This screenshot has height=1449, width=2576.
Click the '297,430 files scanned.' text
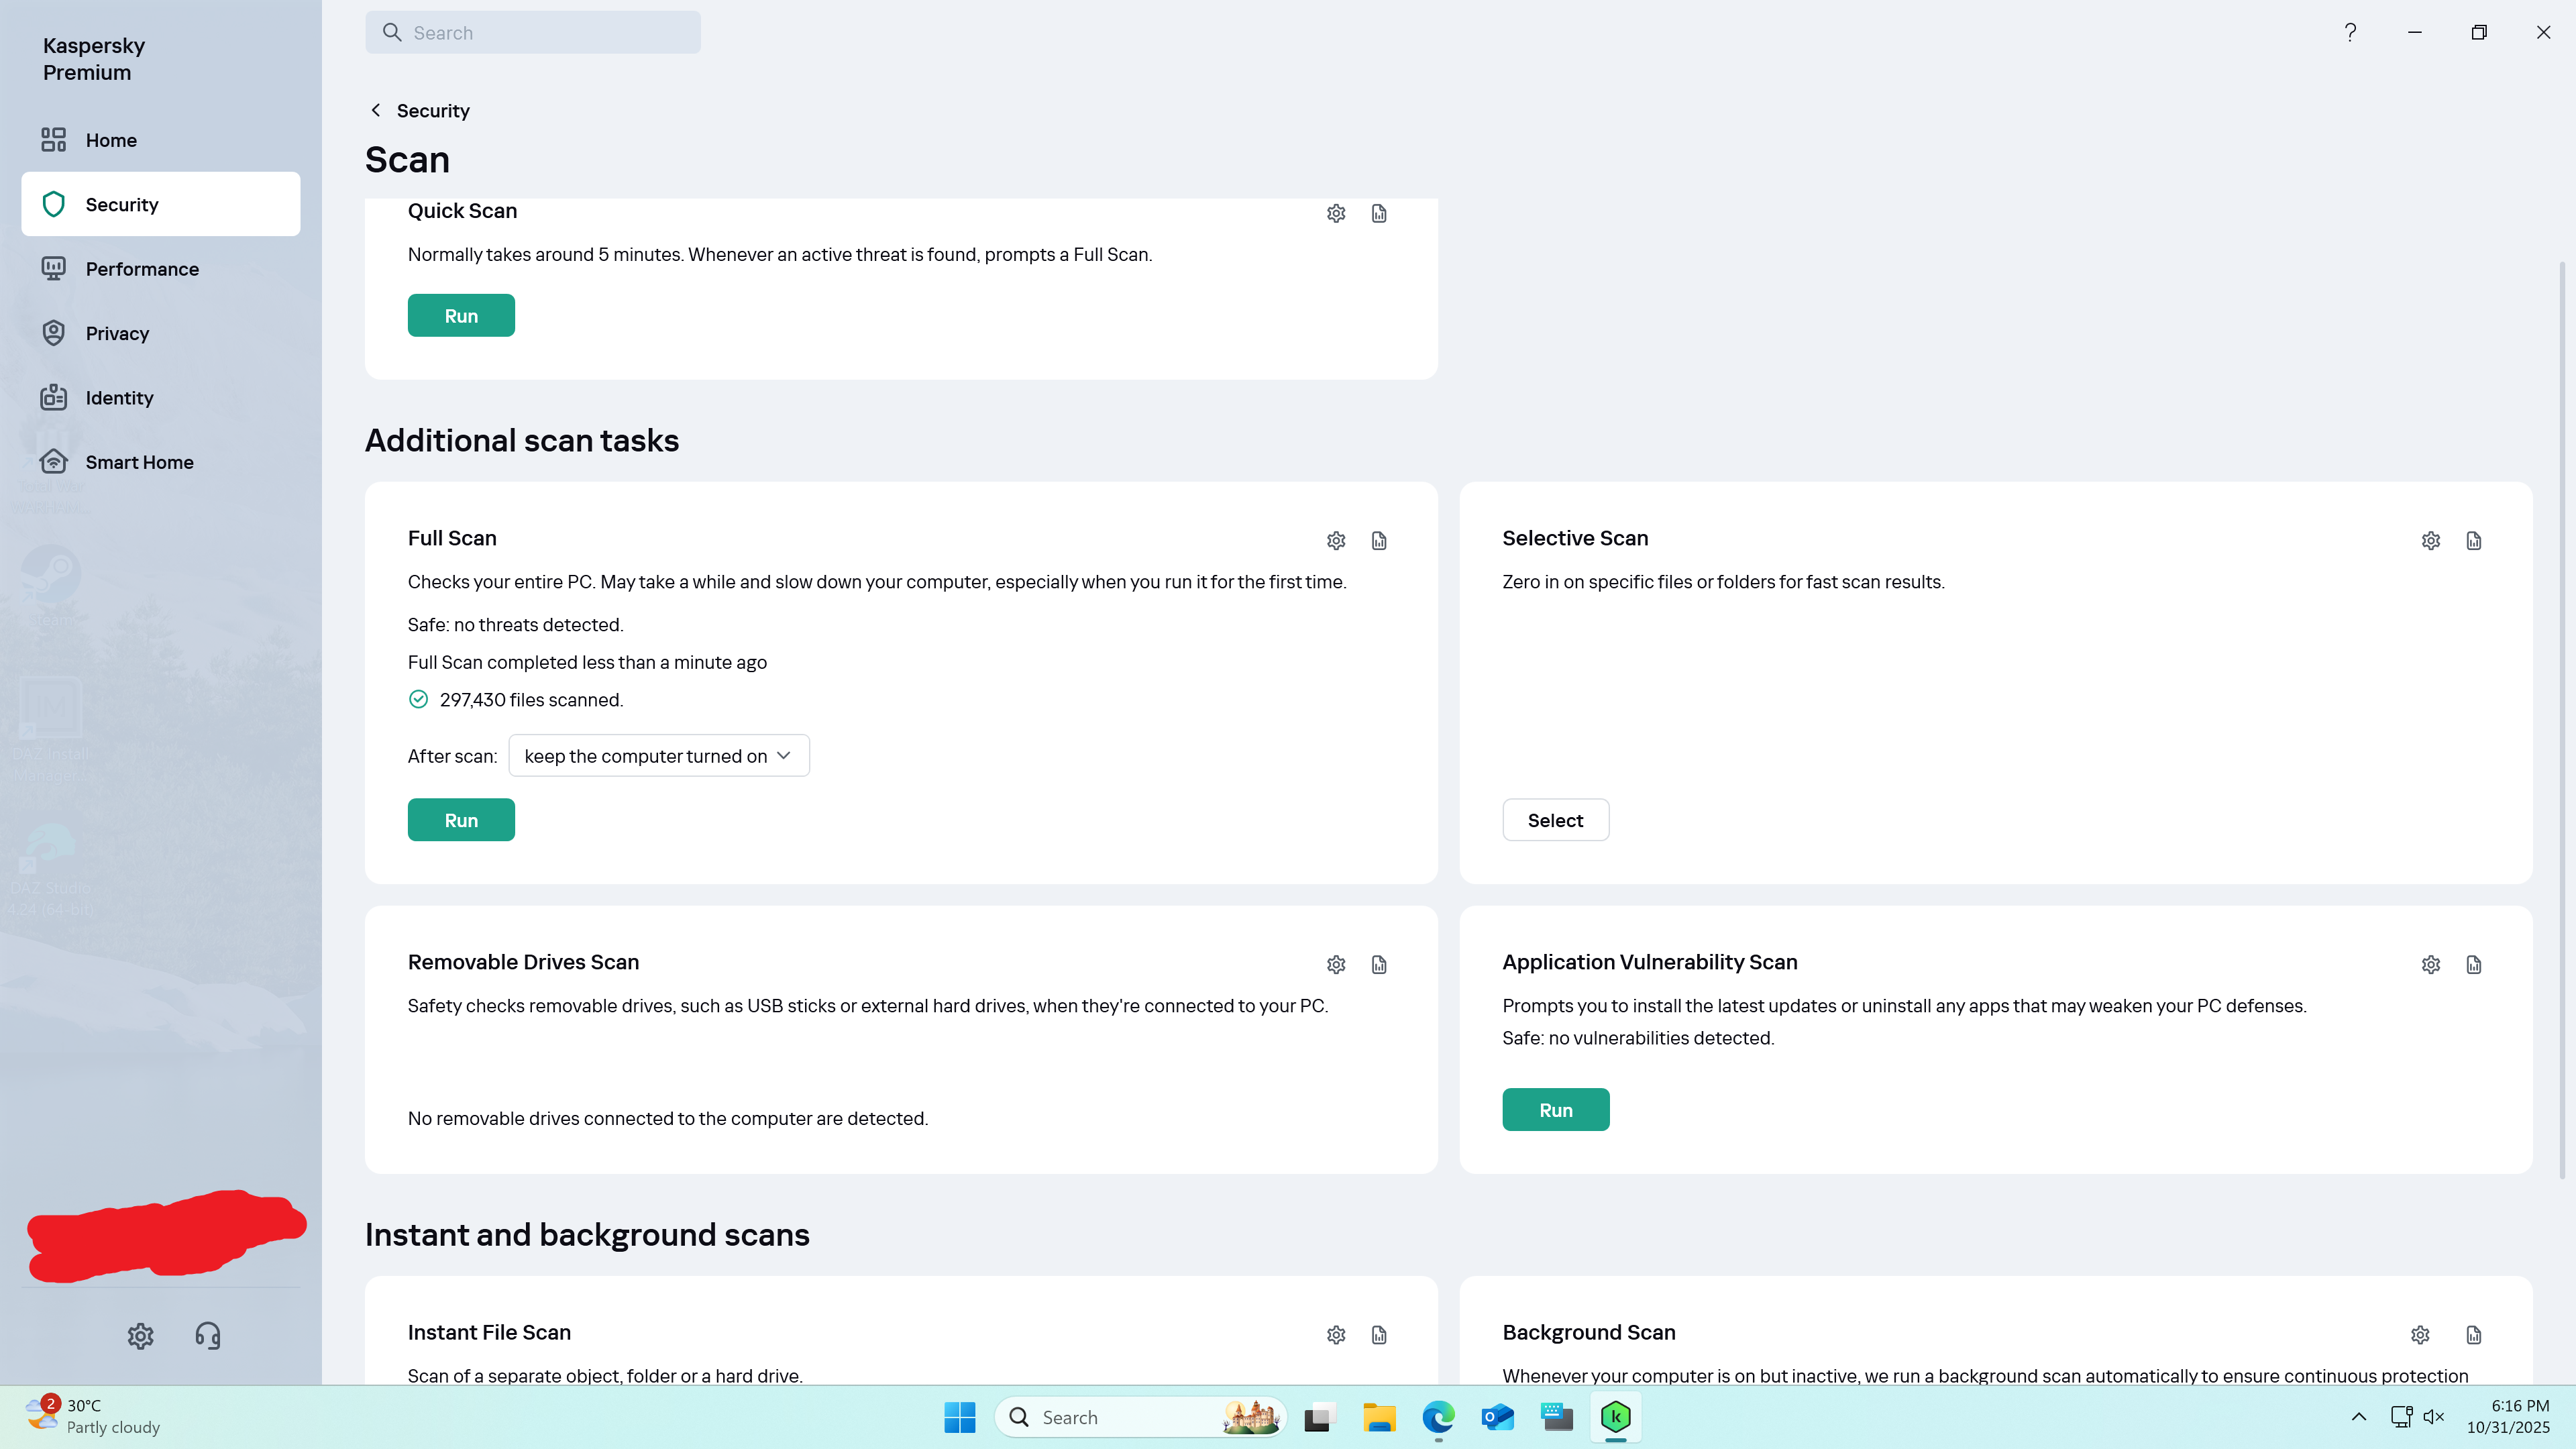(x=531, y=700)
